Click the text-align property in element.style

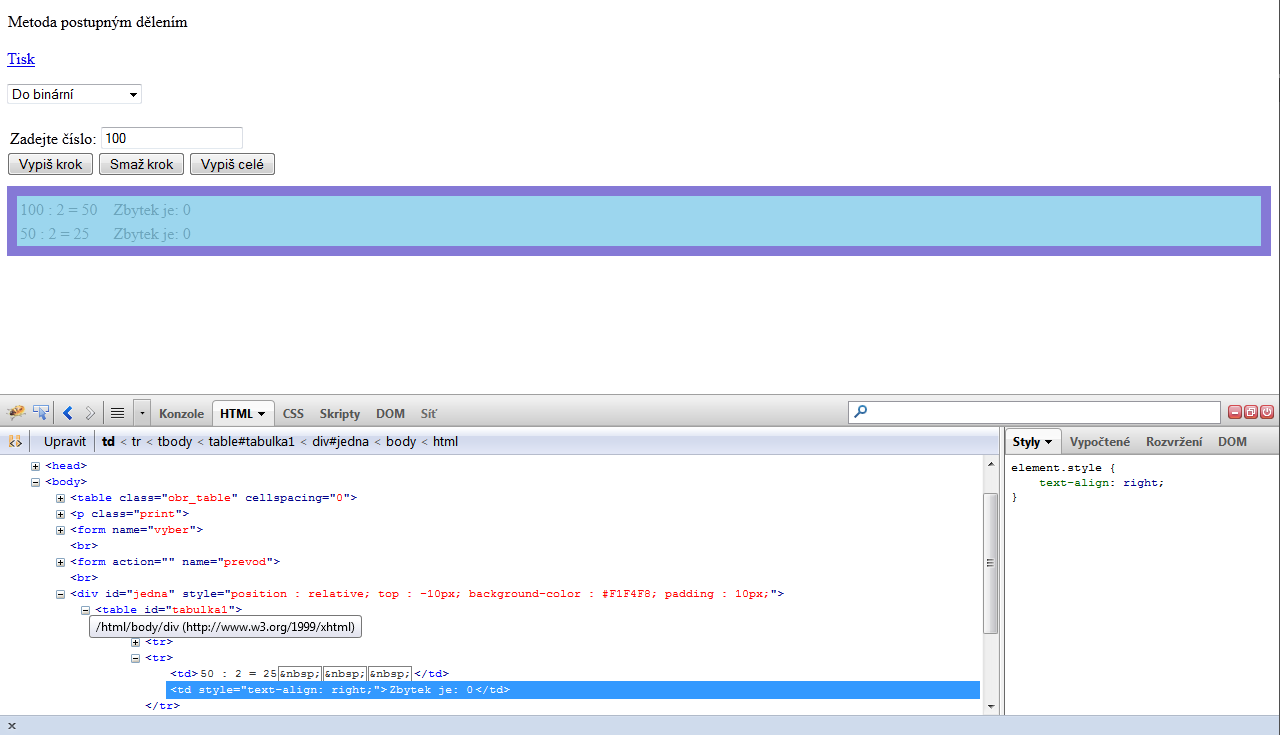(1072, 483)
